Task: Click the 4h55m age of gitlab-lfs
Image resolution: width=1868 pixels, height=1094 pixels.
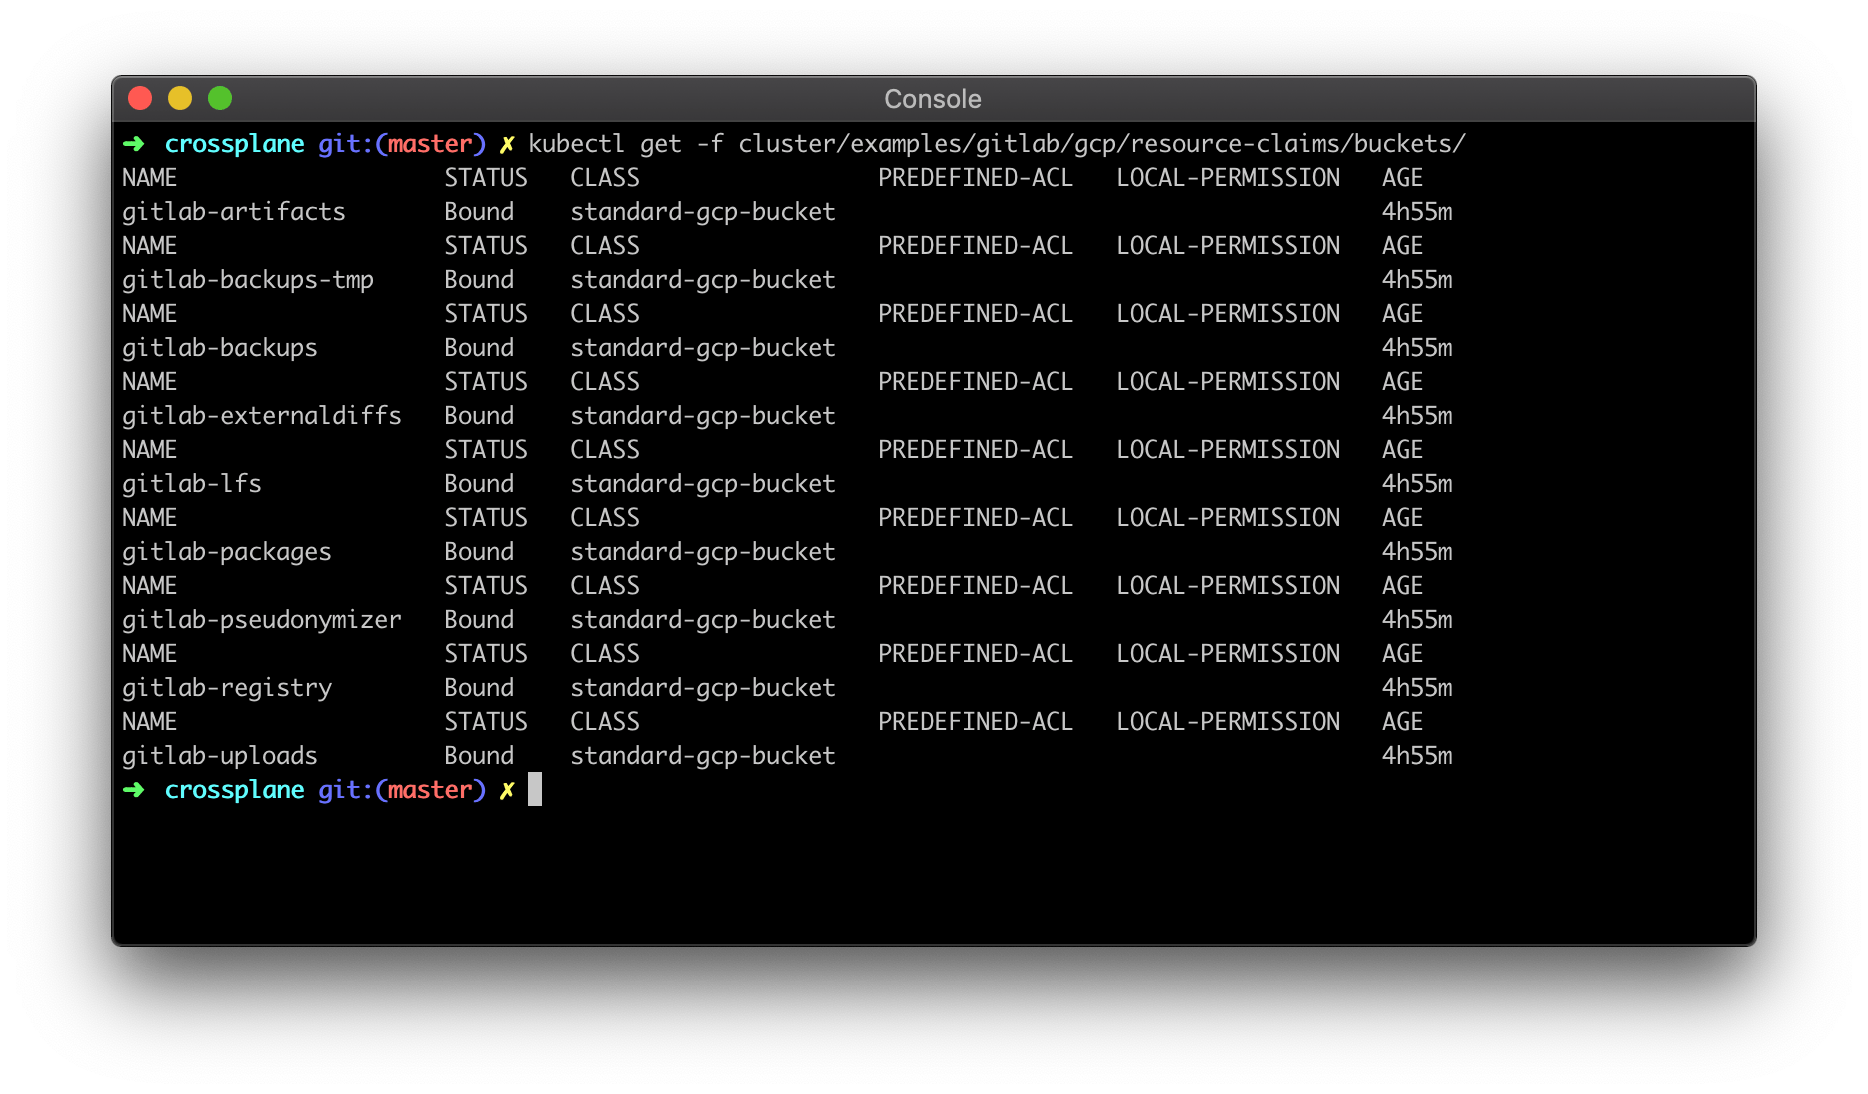Action: 1417,484
